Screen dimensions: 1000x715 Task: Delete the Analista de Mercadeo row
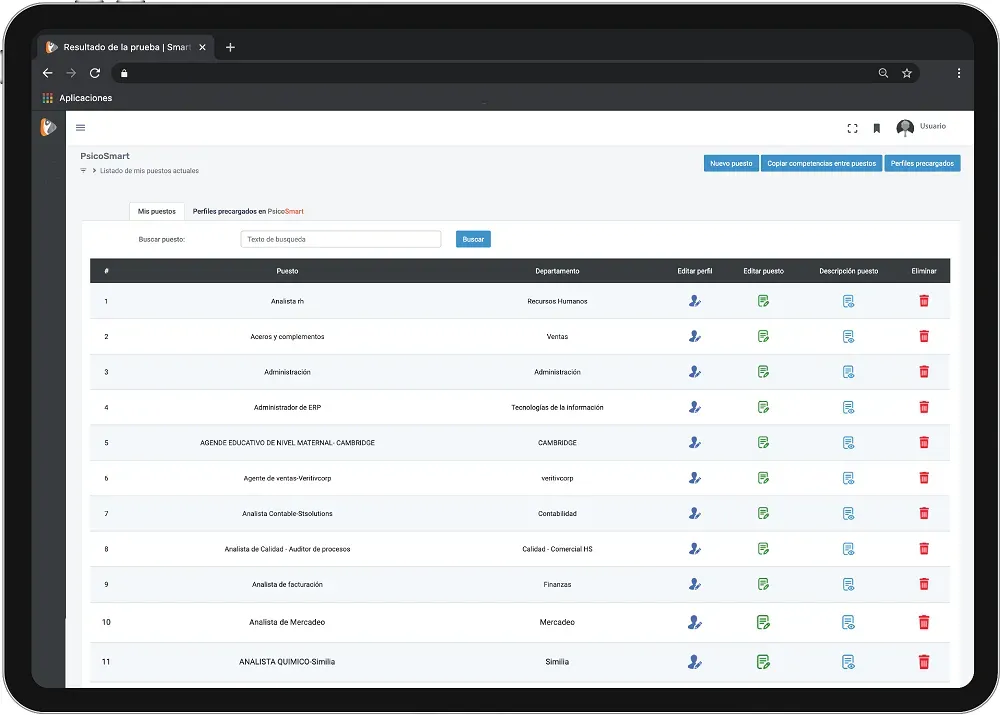coord(924,622)
